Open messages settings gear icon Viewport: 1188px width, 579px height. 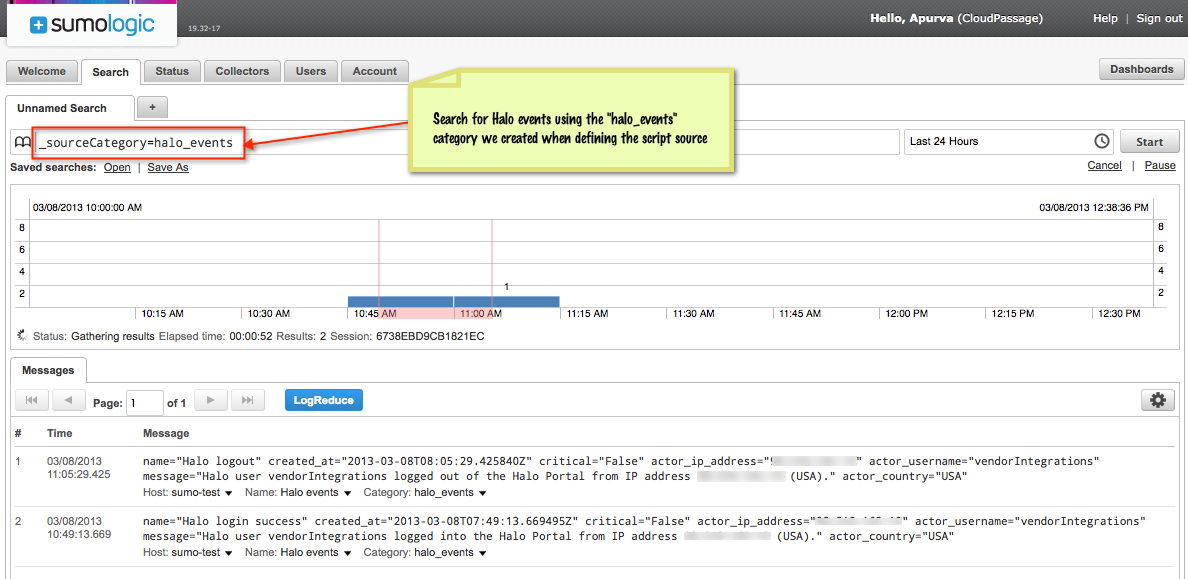1157,401
